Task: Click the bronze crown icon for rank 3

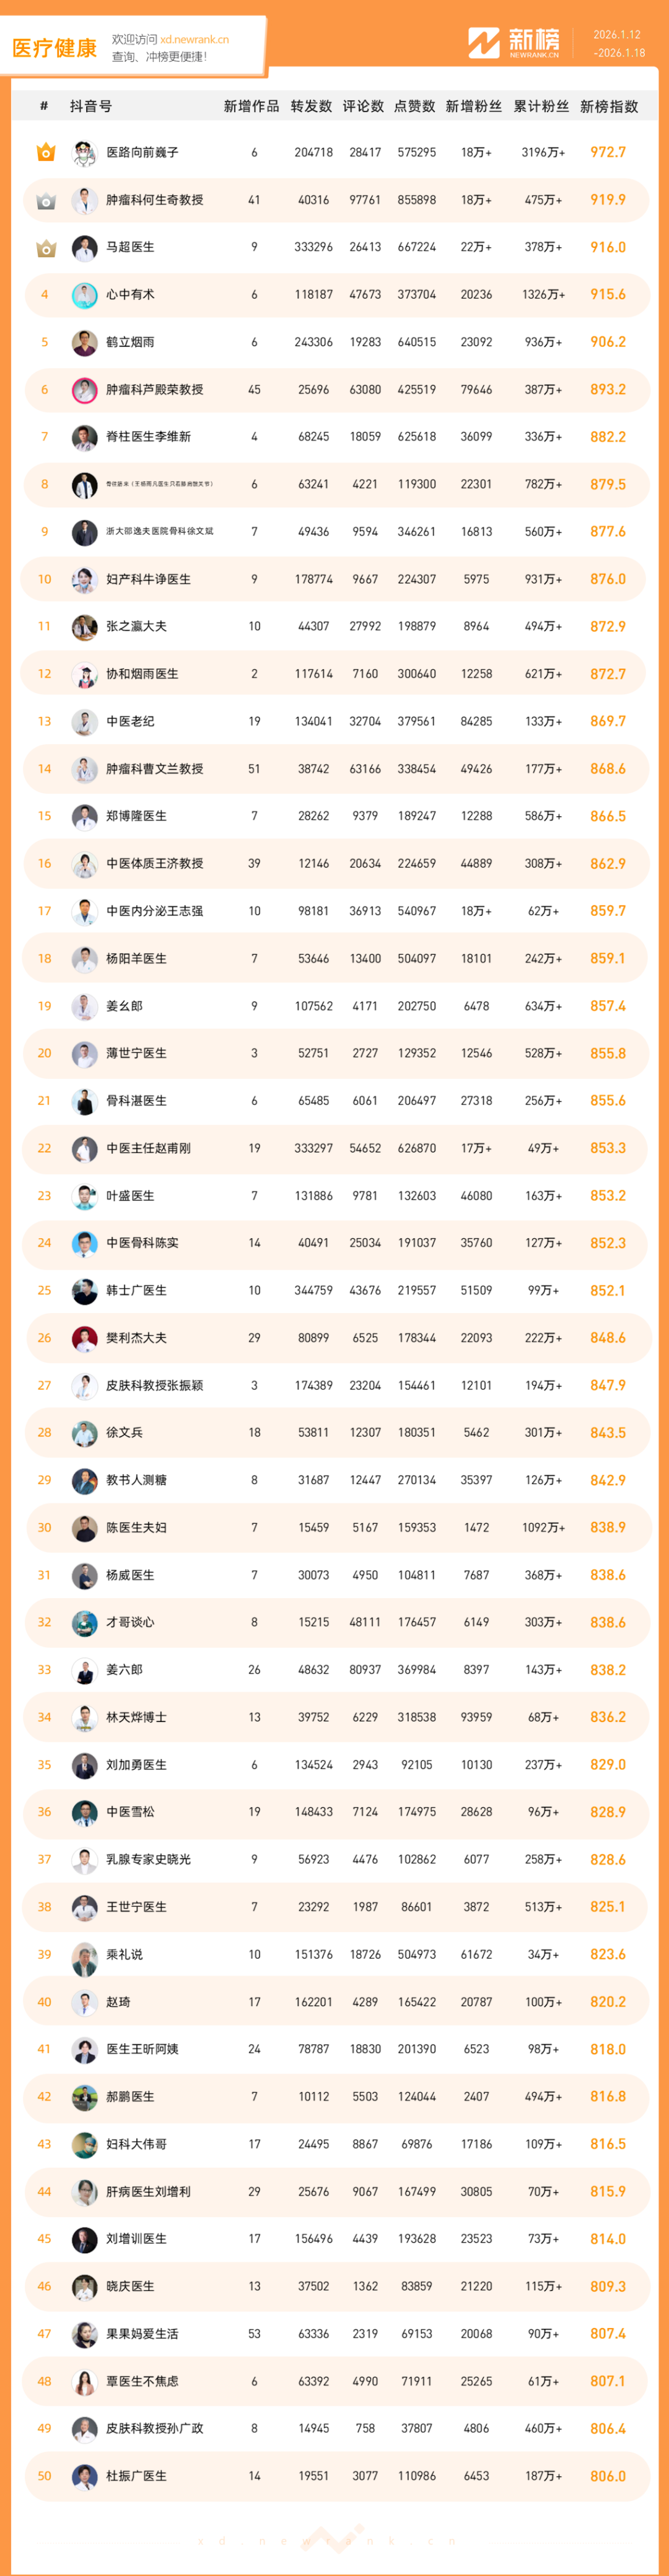Action: click(45, 248)
